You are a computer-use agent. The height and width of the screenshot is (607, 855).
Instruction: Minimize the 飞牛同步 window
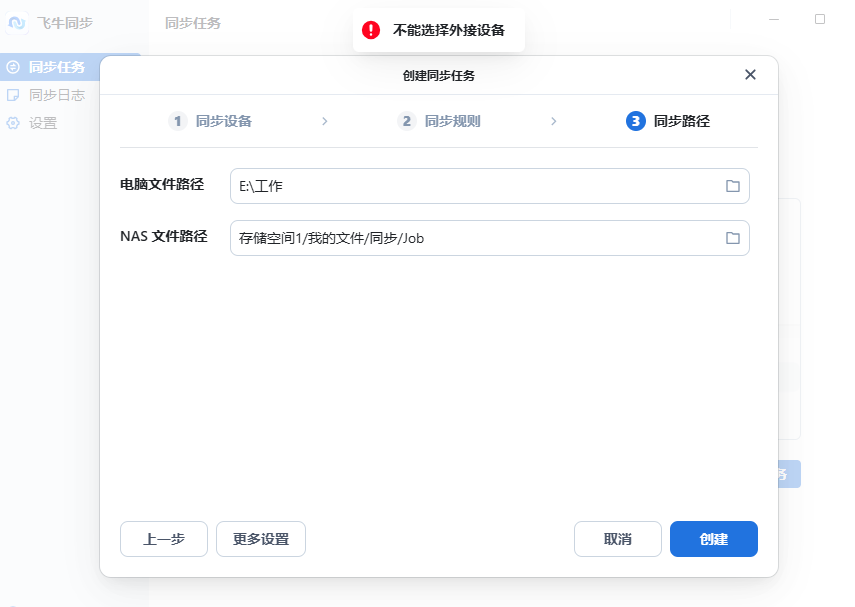click(x=774, y=19)
